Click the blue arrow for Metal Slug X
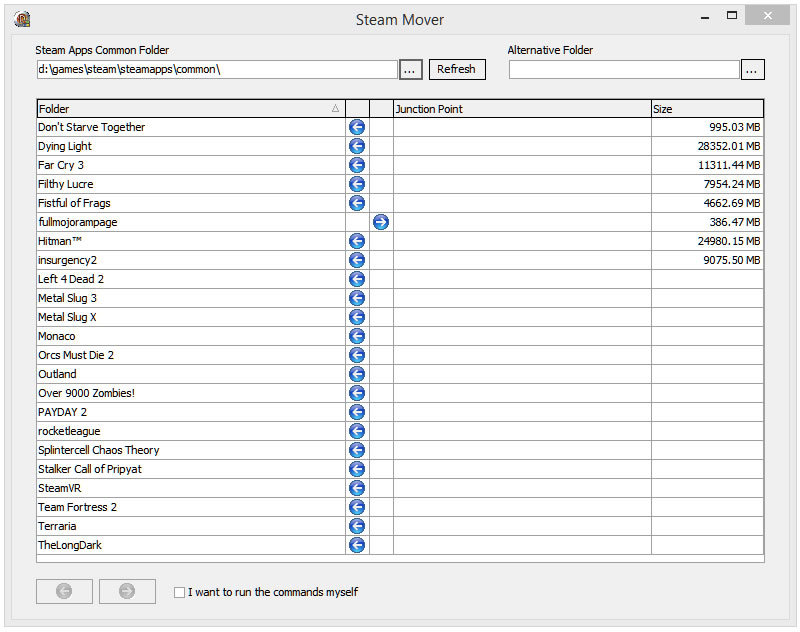800x632 pixels. tap(357, 317)
